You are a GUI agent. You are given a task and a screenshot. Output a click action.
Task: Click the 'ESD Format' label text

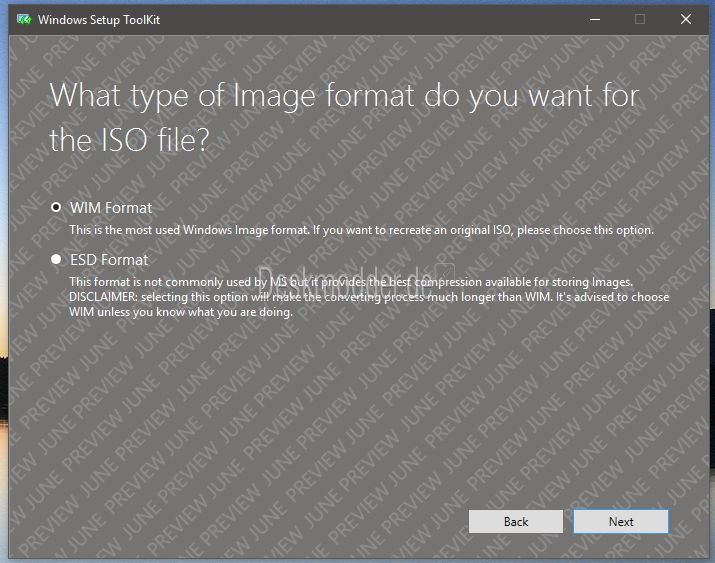coord(109,260)
